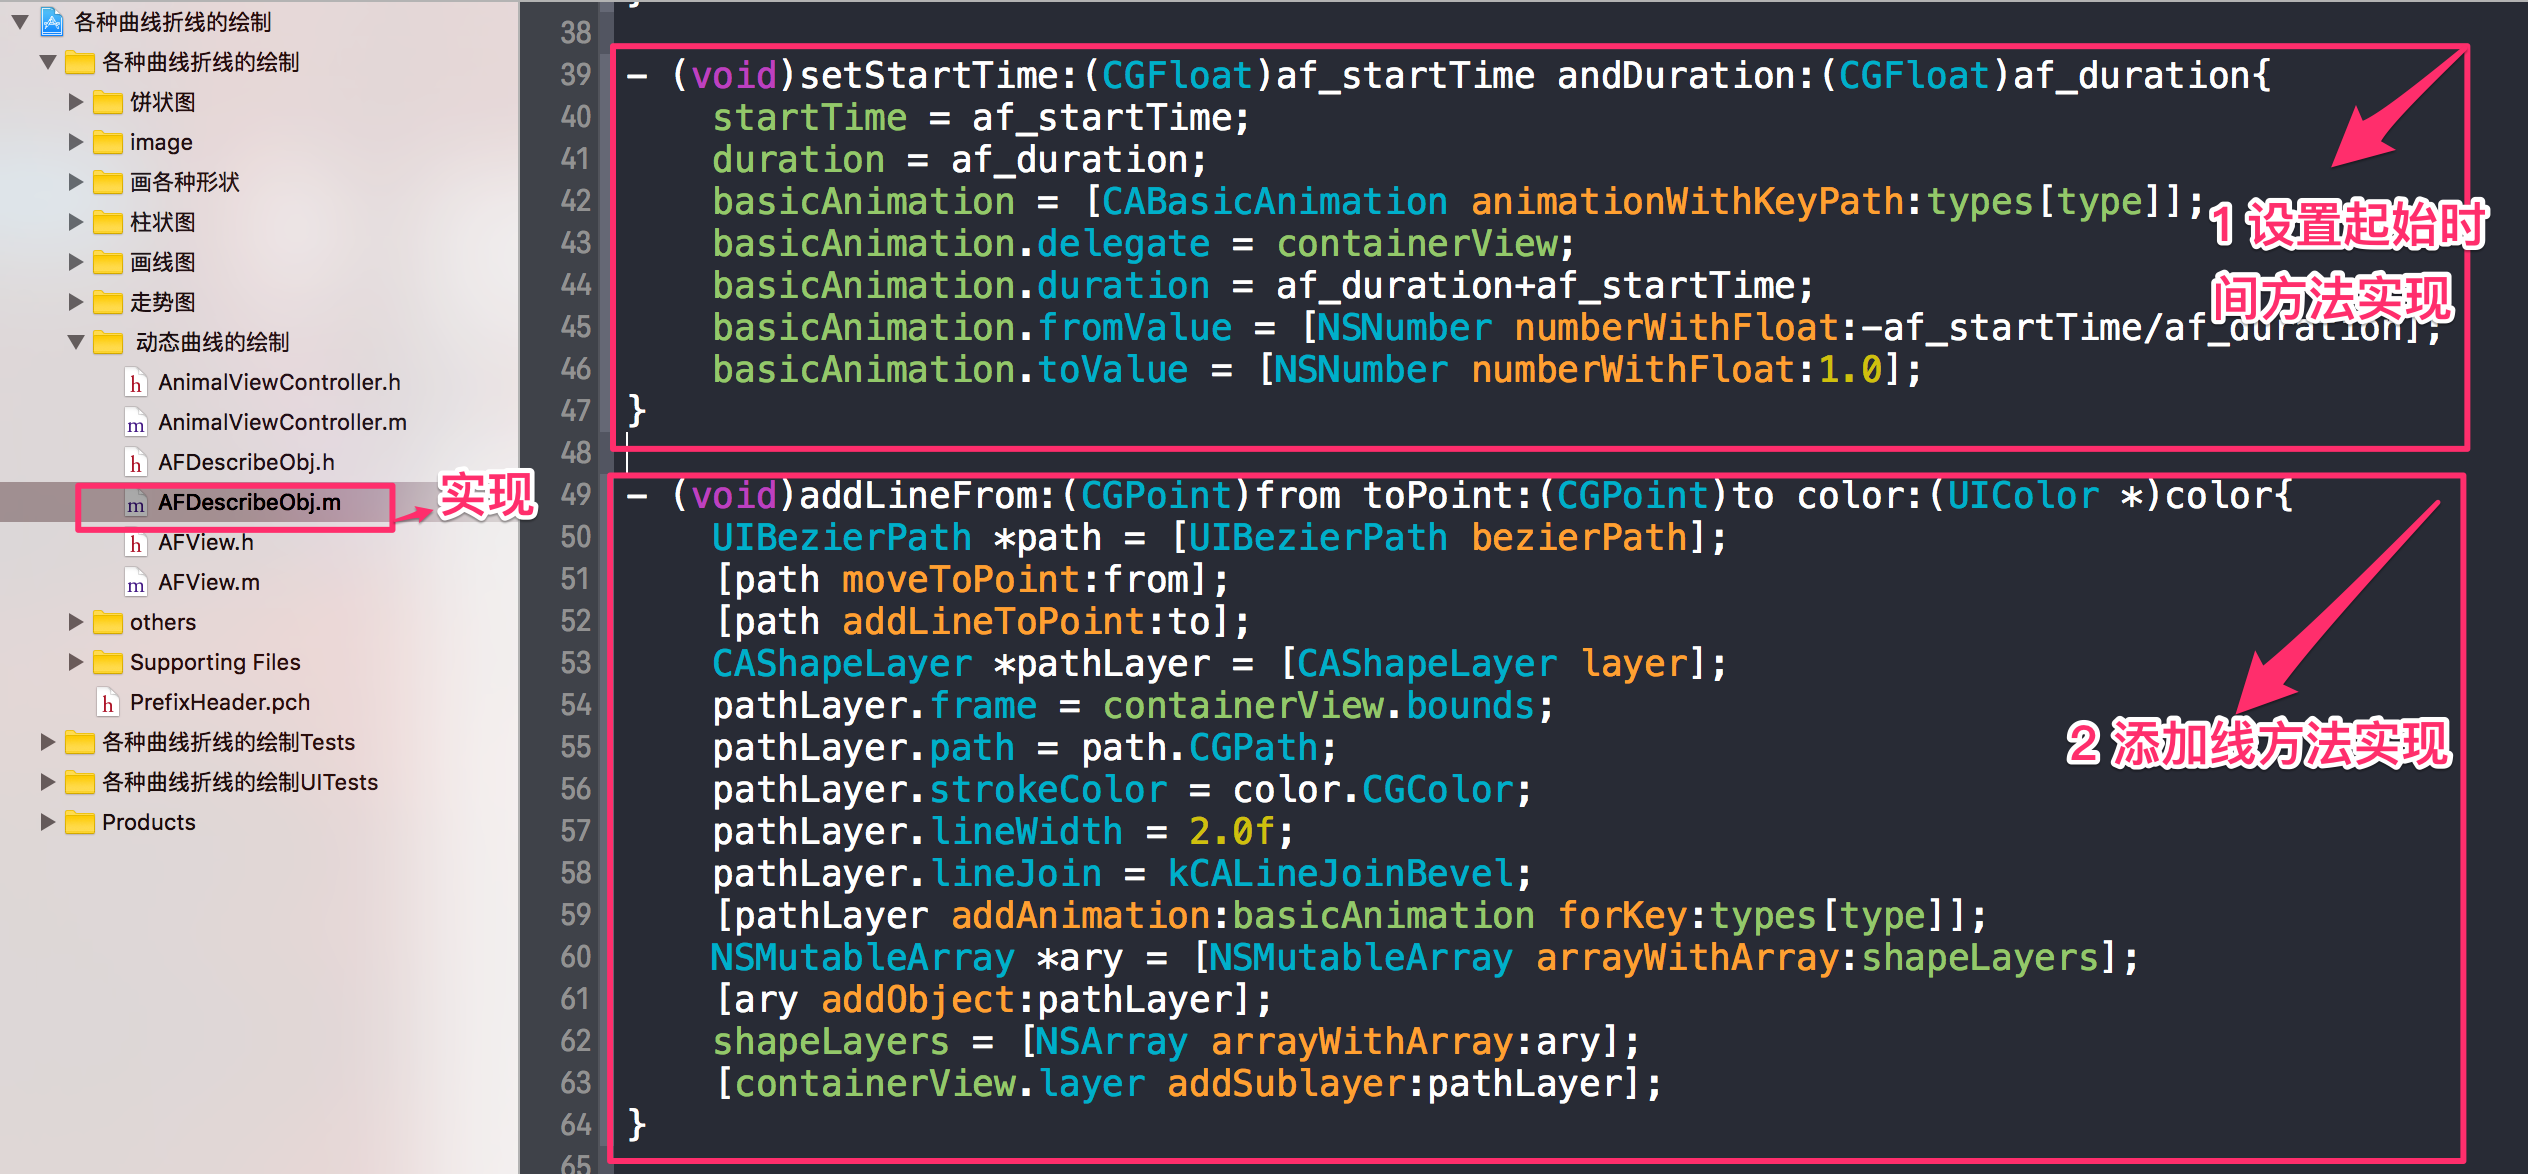
Task: Click the AnimalViewController.m implementation file icon
Action: coord(136,423)
